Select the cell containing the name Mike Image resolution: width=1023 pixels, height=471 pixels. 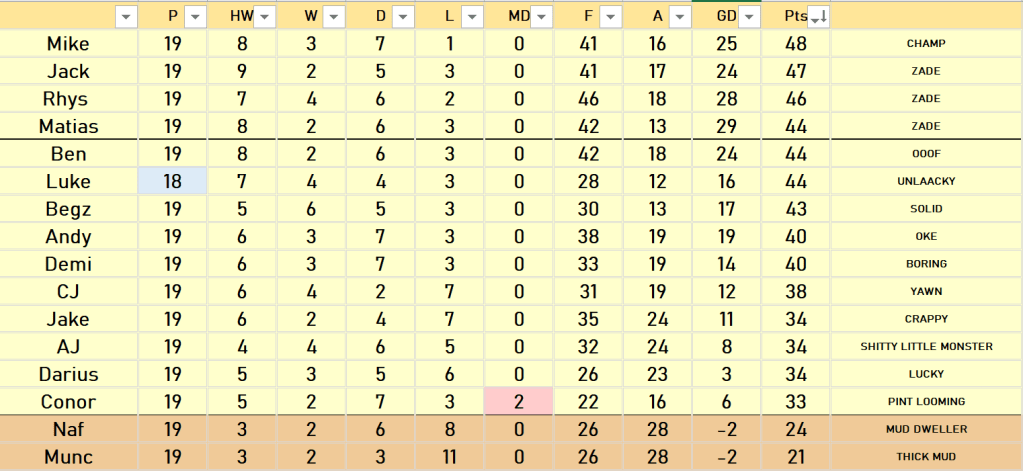pos(68,44)
